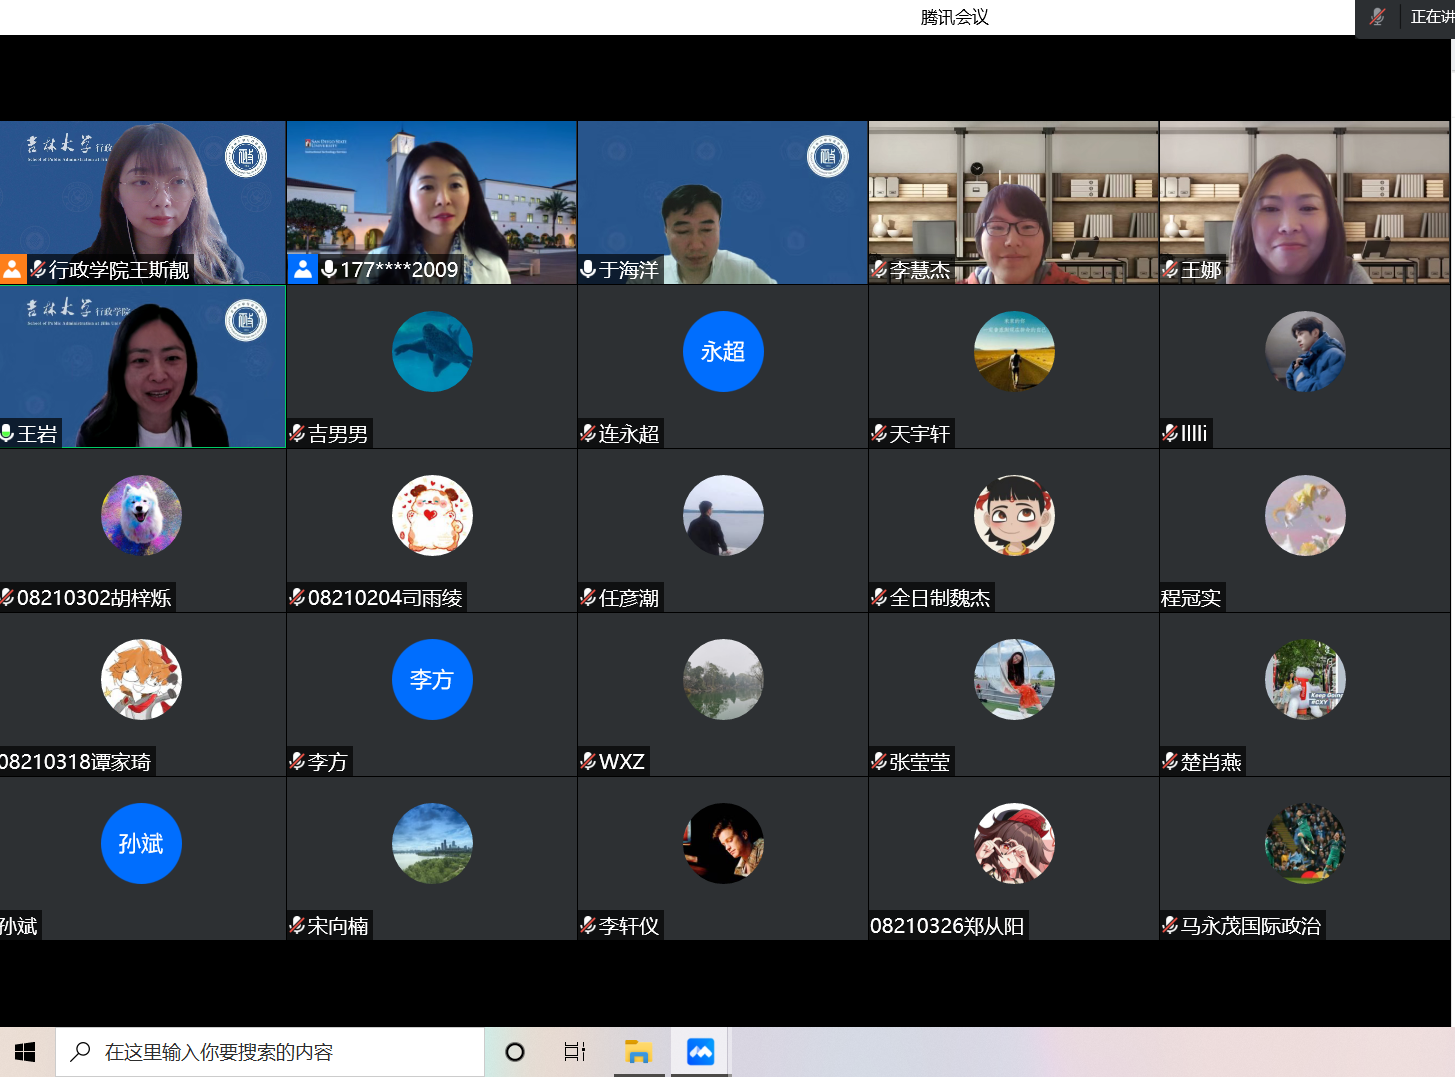Click the orange host badge on 行政学院王斯靓
This screenshot has height=1077, width=1455.
point(13,269)
